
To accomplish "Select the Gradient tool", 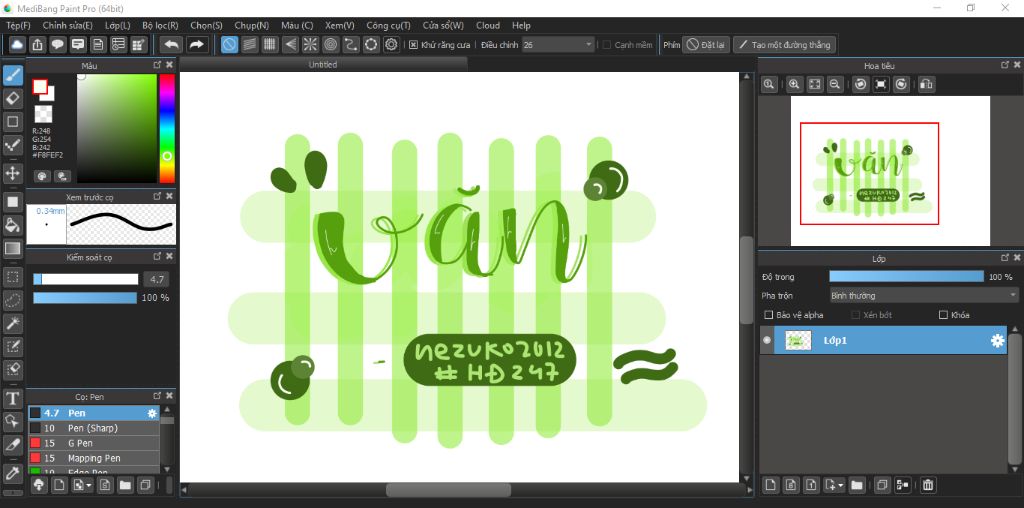I will (x=12, y=248).
